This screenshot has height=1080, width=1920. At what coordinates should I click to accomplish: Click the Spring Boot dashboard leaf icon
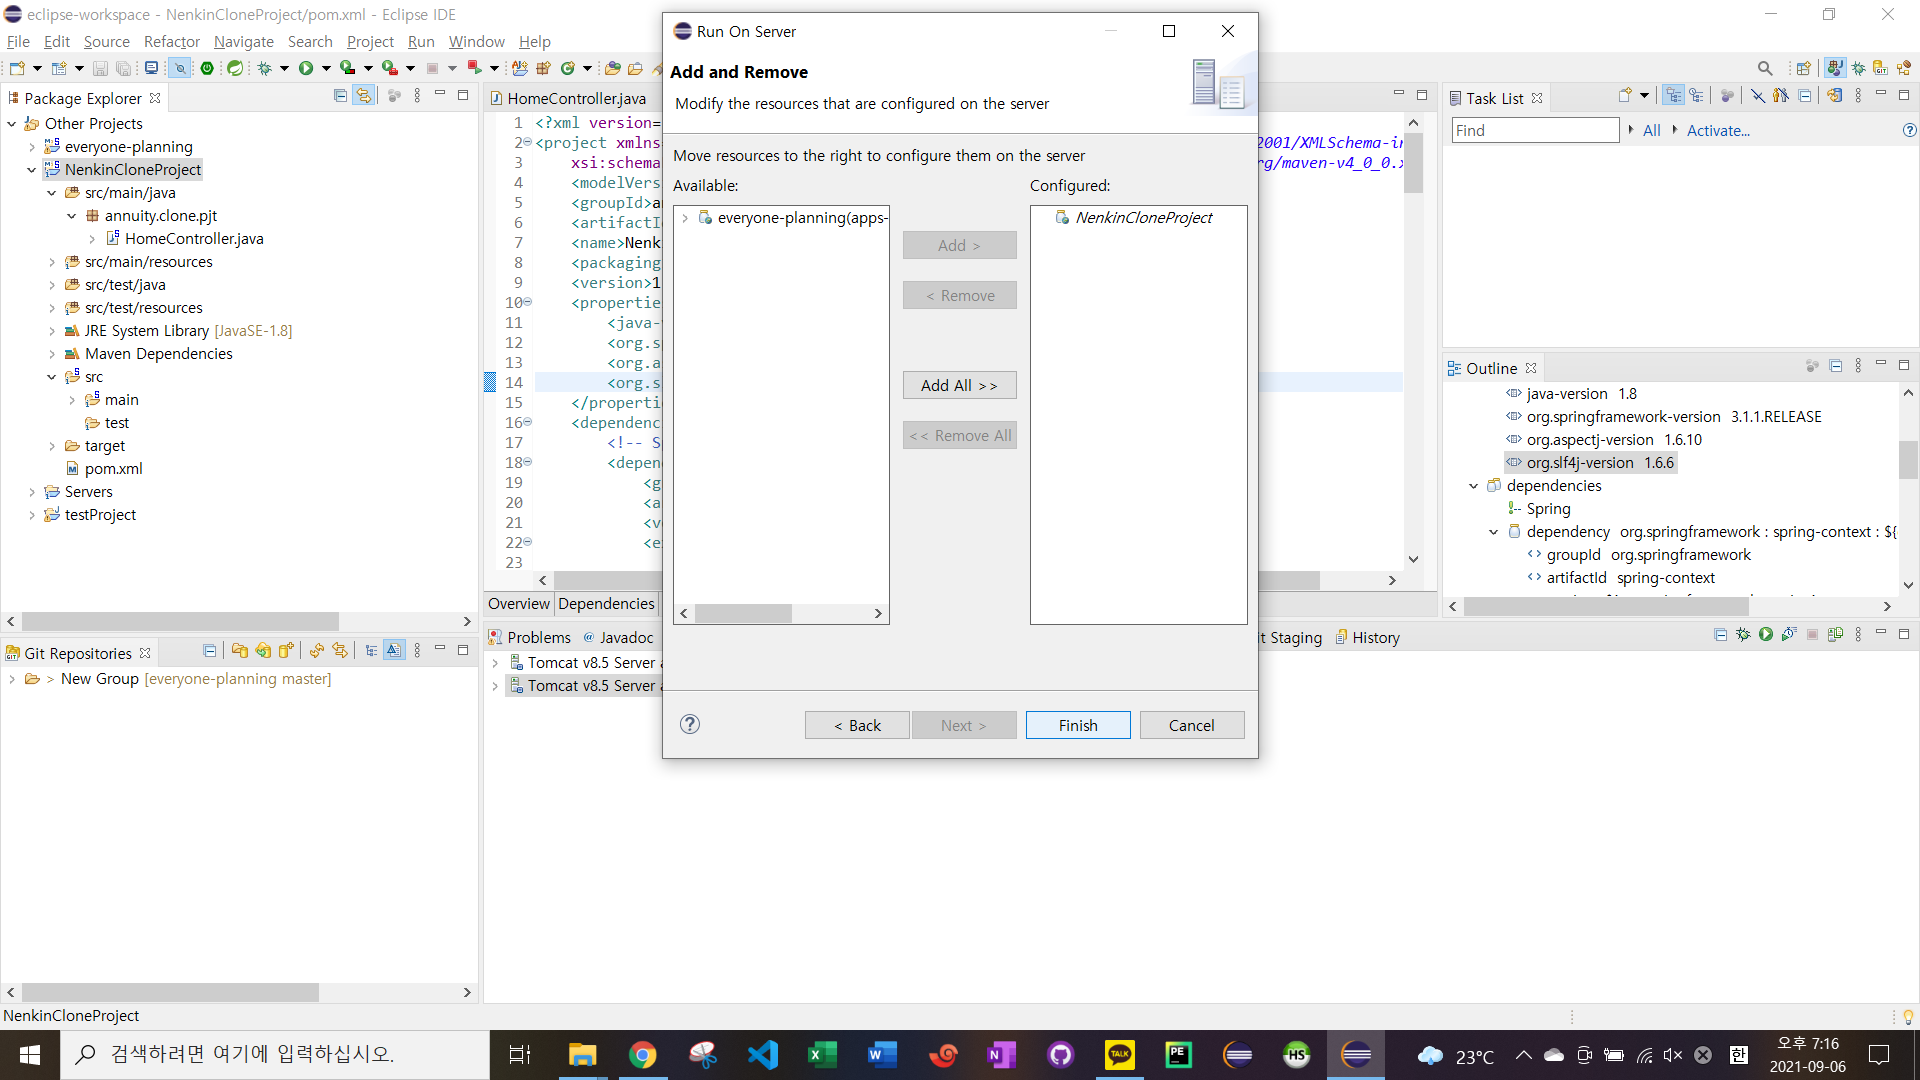pos(234,68)
